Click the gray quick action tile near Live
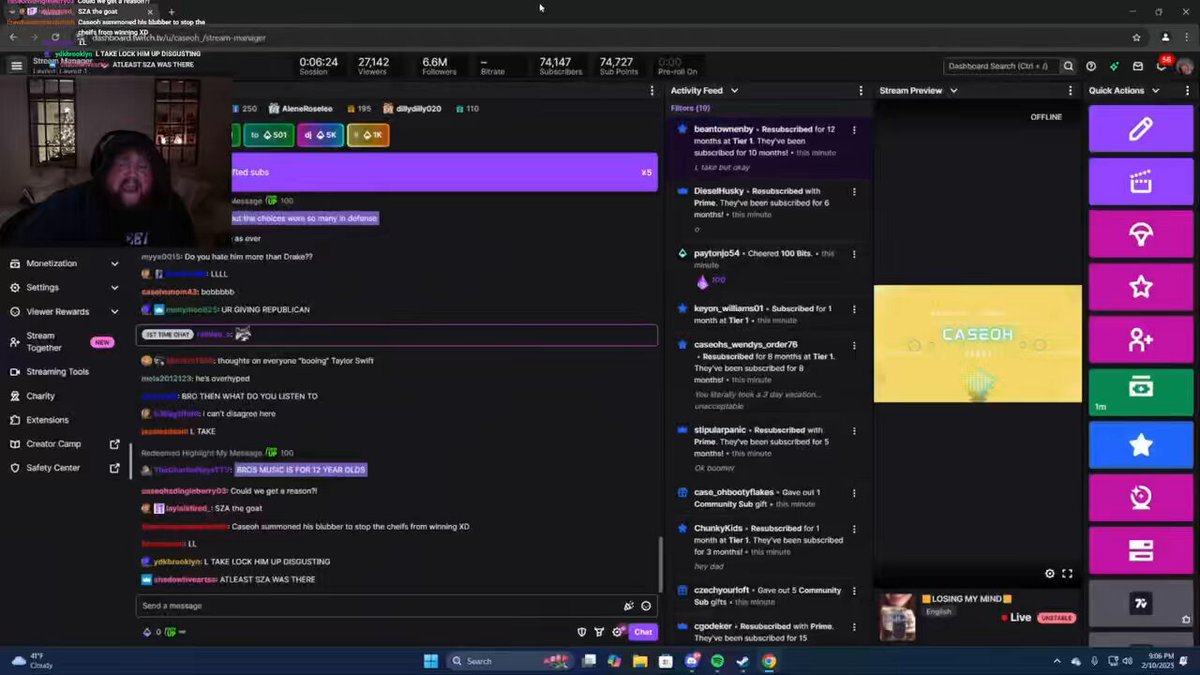The height and width of the screenshot is (675, 1200). (x=1140, y=603)
